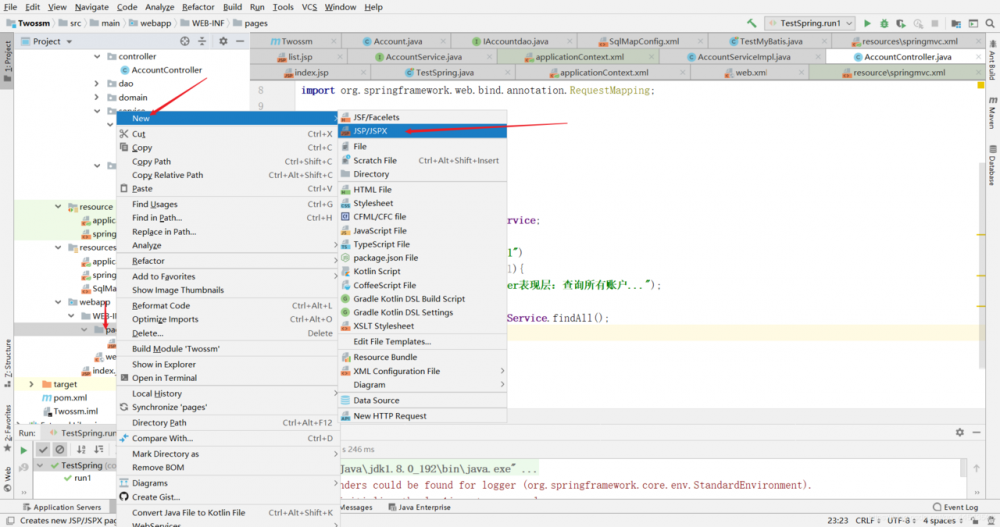Click the green Run button in toolbar
Viewport: 1000px width, 527px height.
(867, 23)
